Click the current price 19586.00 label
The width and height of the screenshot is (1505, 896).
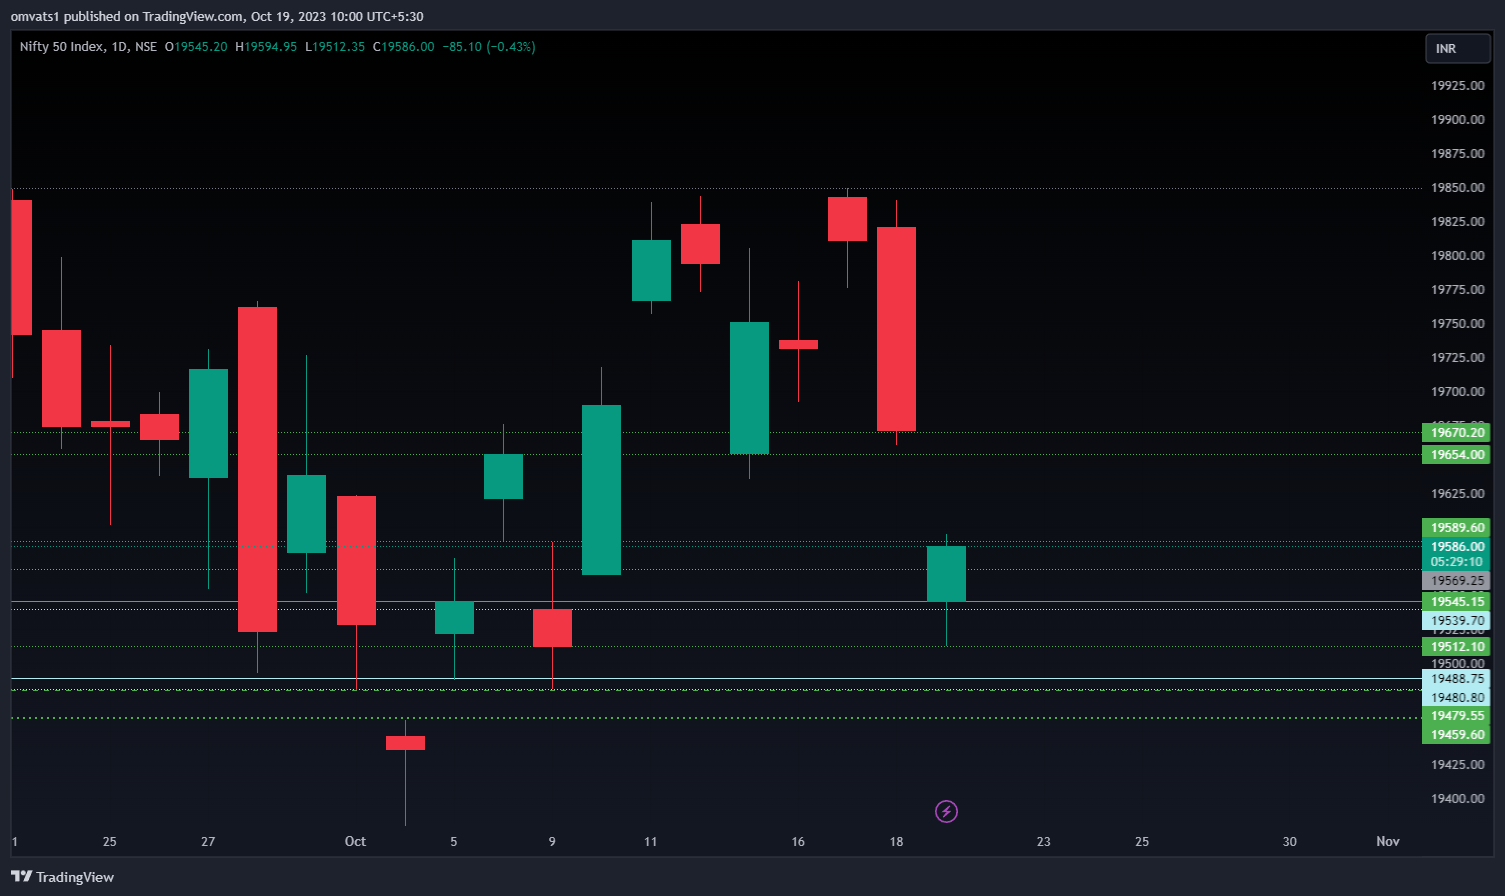click(1456, 547)
